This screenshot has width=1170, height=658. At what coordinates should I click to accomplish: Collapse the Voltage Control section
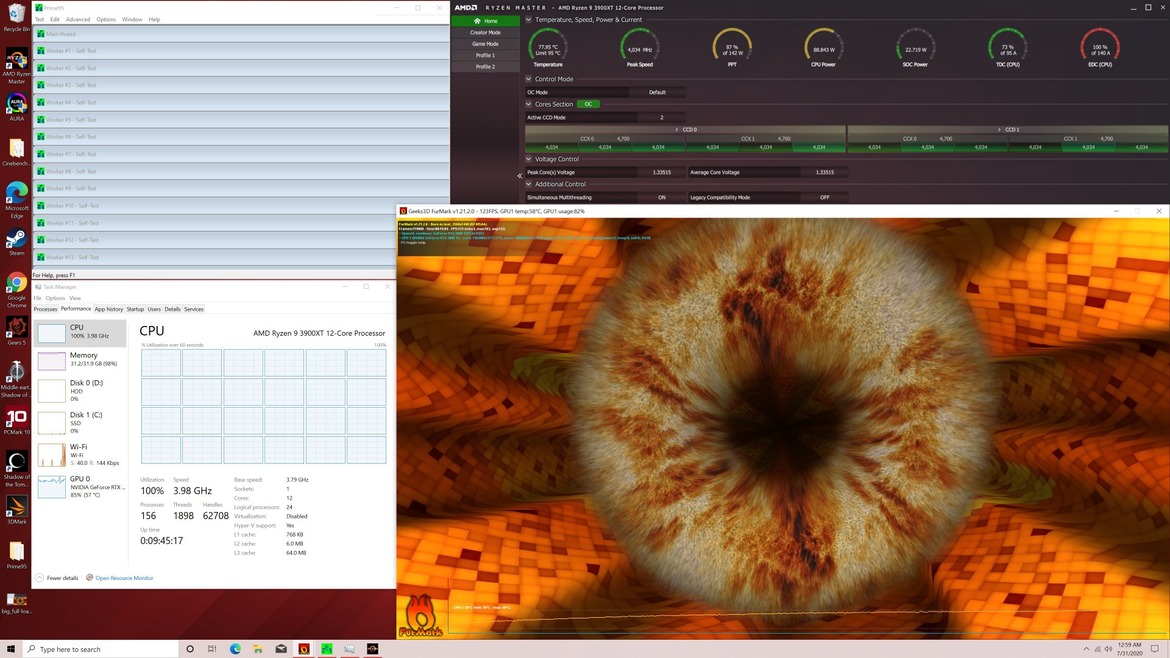pyautogui.click(x=529, y=159)
